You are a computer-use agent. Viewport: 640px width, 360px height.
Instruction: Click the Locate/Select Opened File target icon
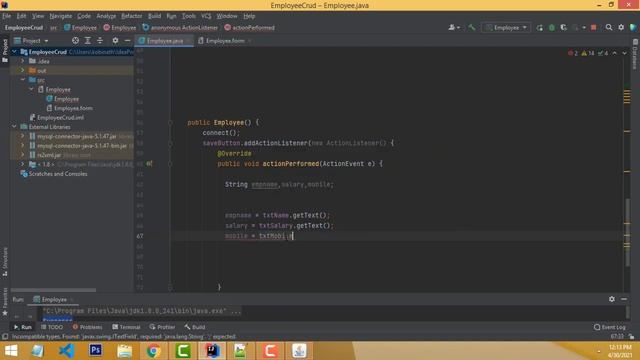coord(75,40)
